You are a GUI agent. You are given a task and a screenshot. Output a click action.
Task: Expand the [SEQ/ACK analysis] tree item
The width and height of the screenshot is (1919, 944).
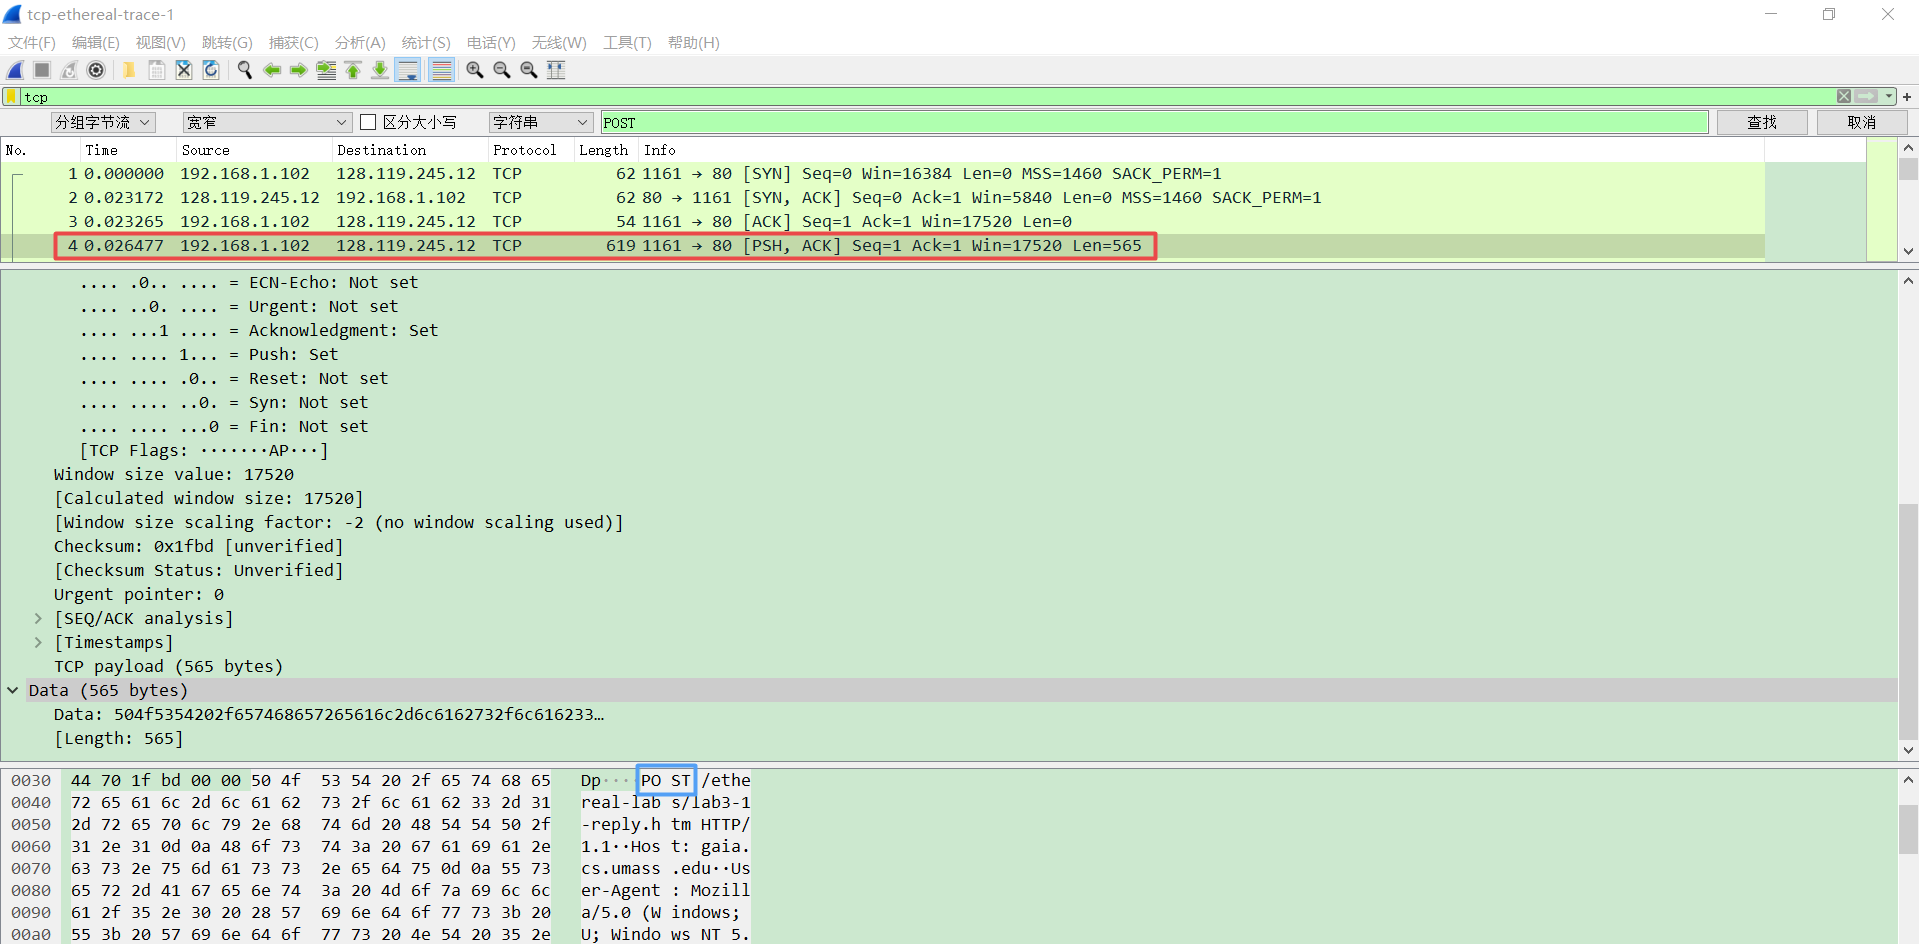click(x=38, y=619)
